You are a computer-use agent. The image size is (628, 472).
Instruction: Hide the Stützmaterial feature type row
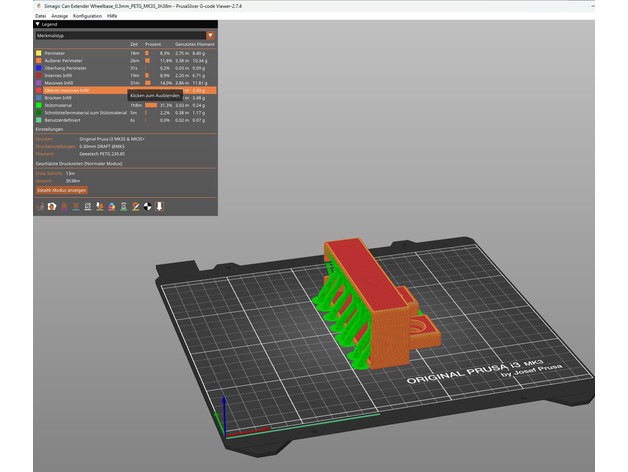[x=62, y=105]
